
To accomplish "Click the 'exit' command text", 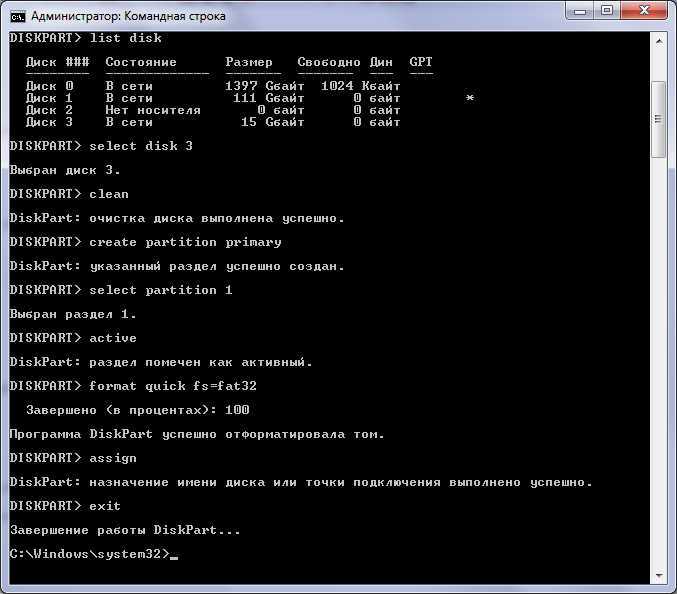I will click(105, 506).
